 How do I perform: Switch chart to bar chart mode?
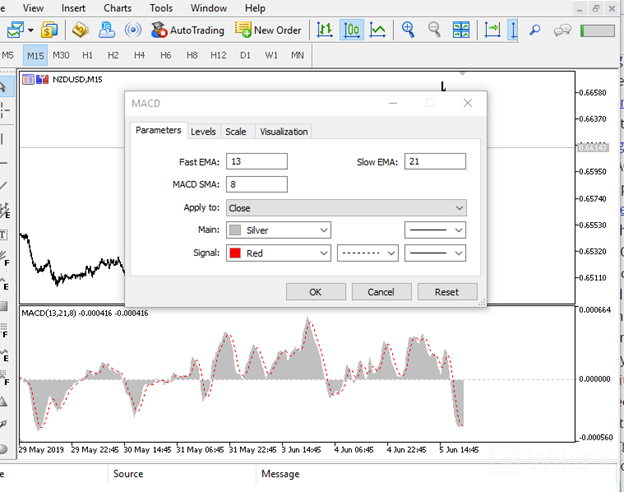tap(325, 30)
